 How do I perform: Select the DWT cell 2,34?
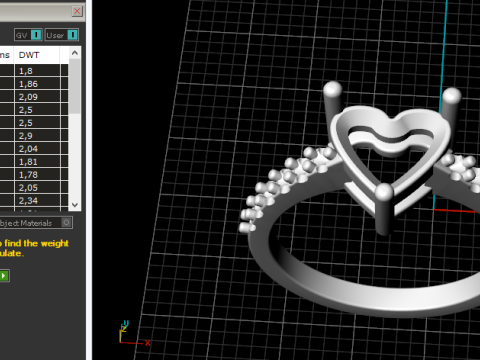tap(37, 201)
